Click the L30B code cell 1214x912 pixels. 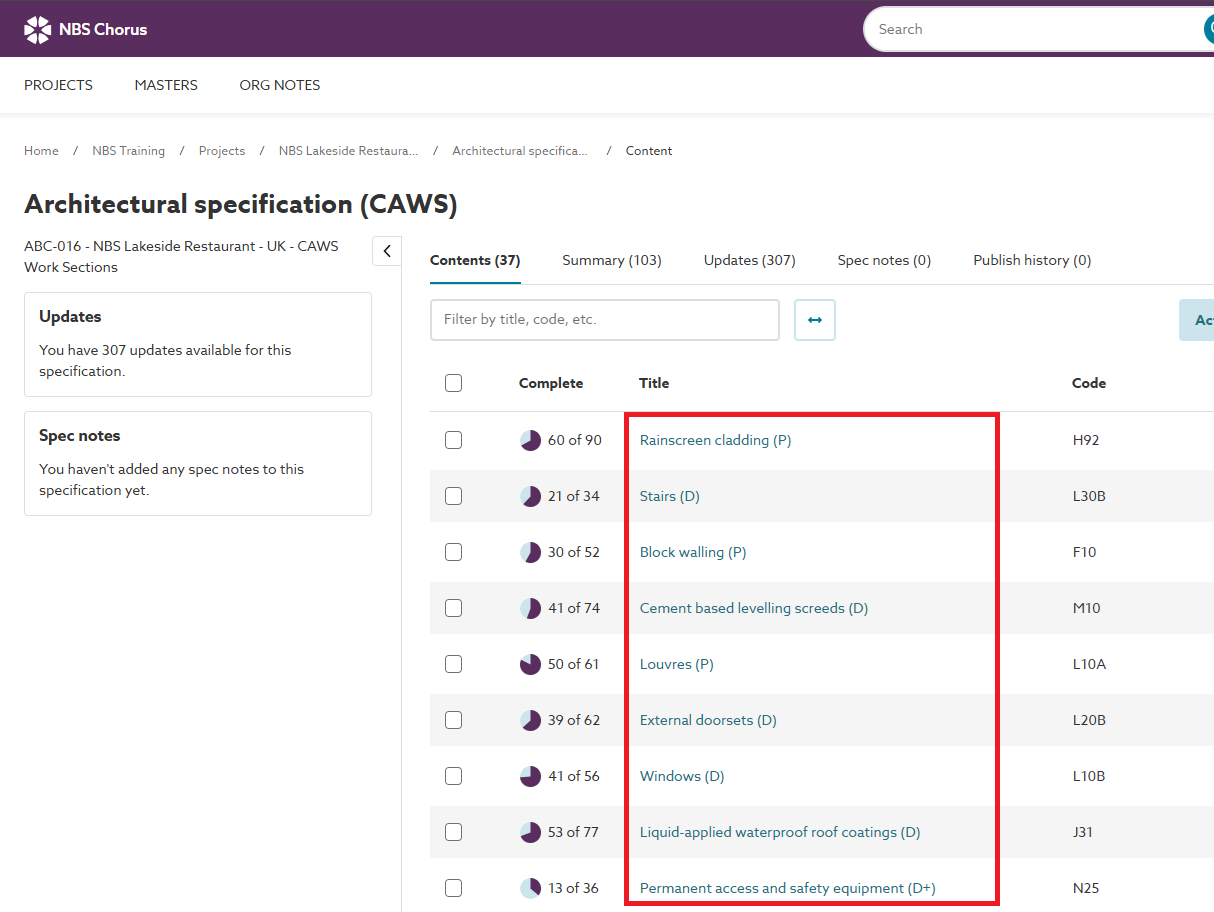(x=1089, y=496)
